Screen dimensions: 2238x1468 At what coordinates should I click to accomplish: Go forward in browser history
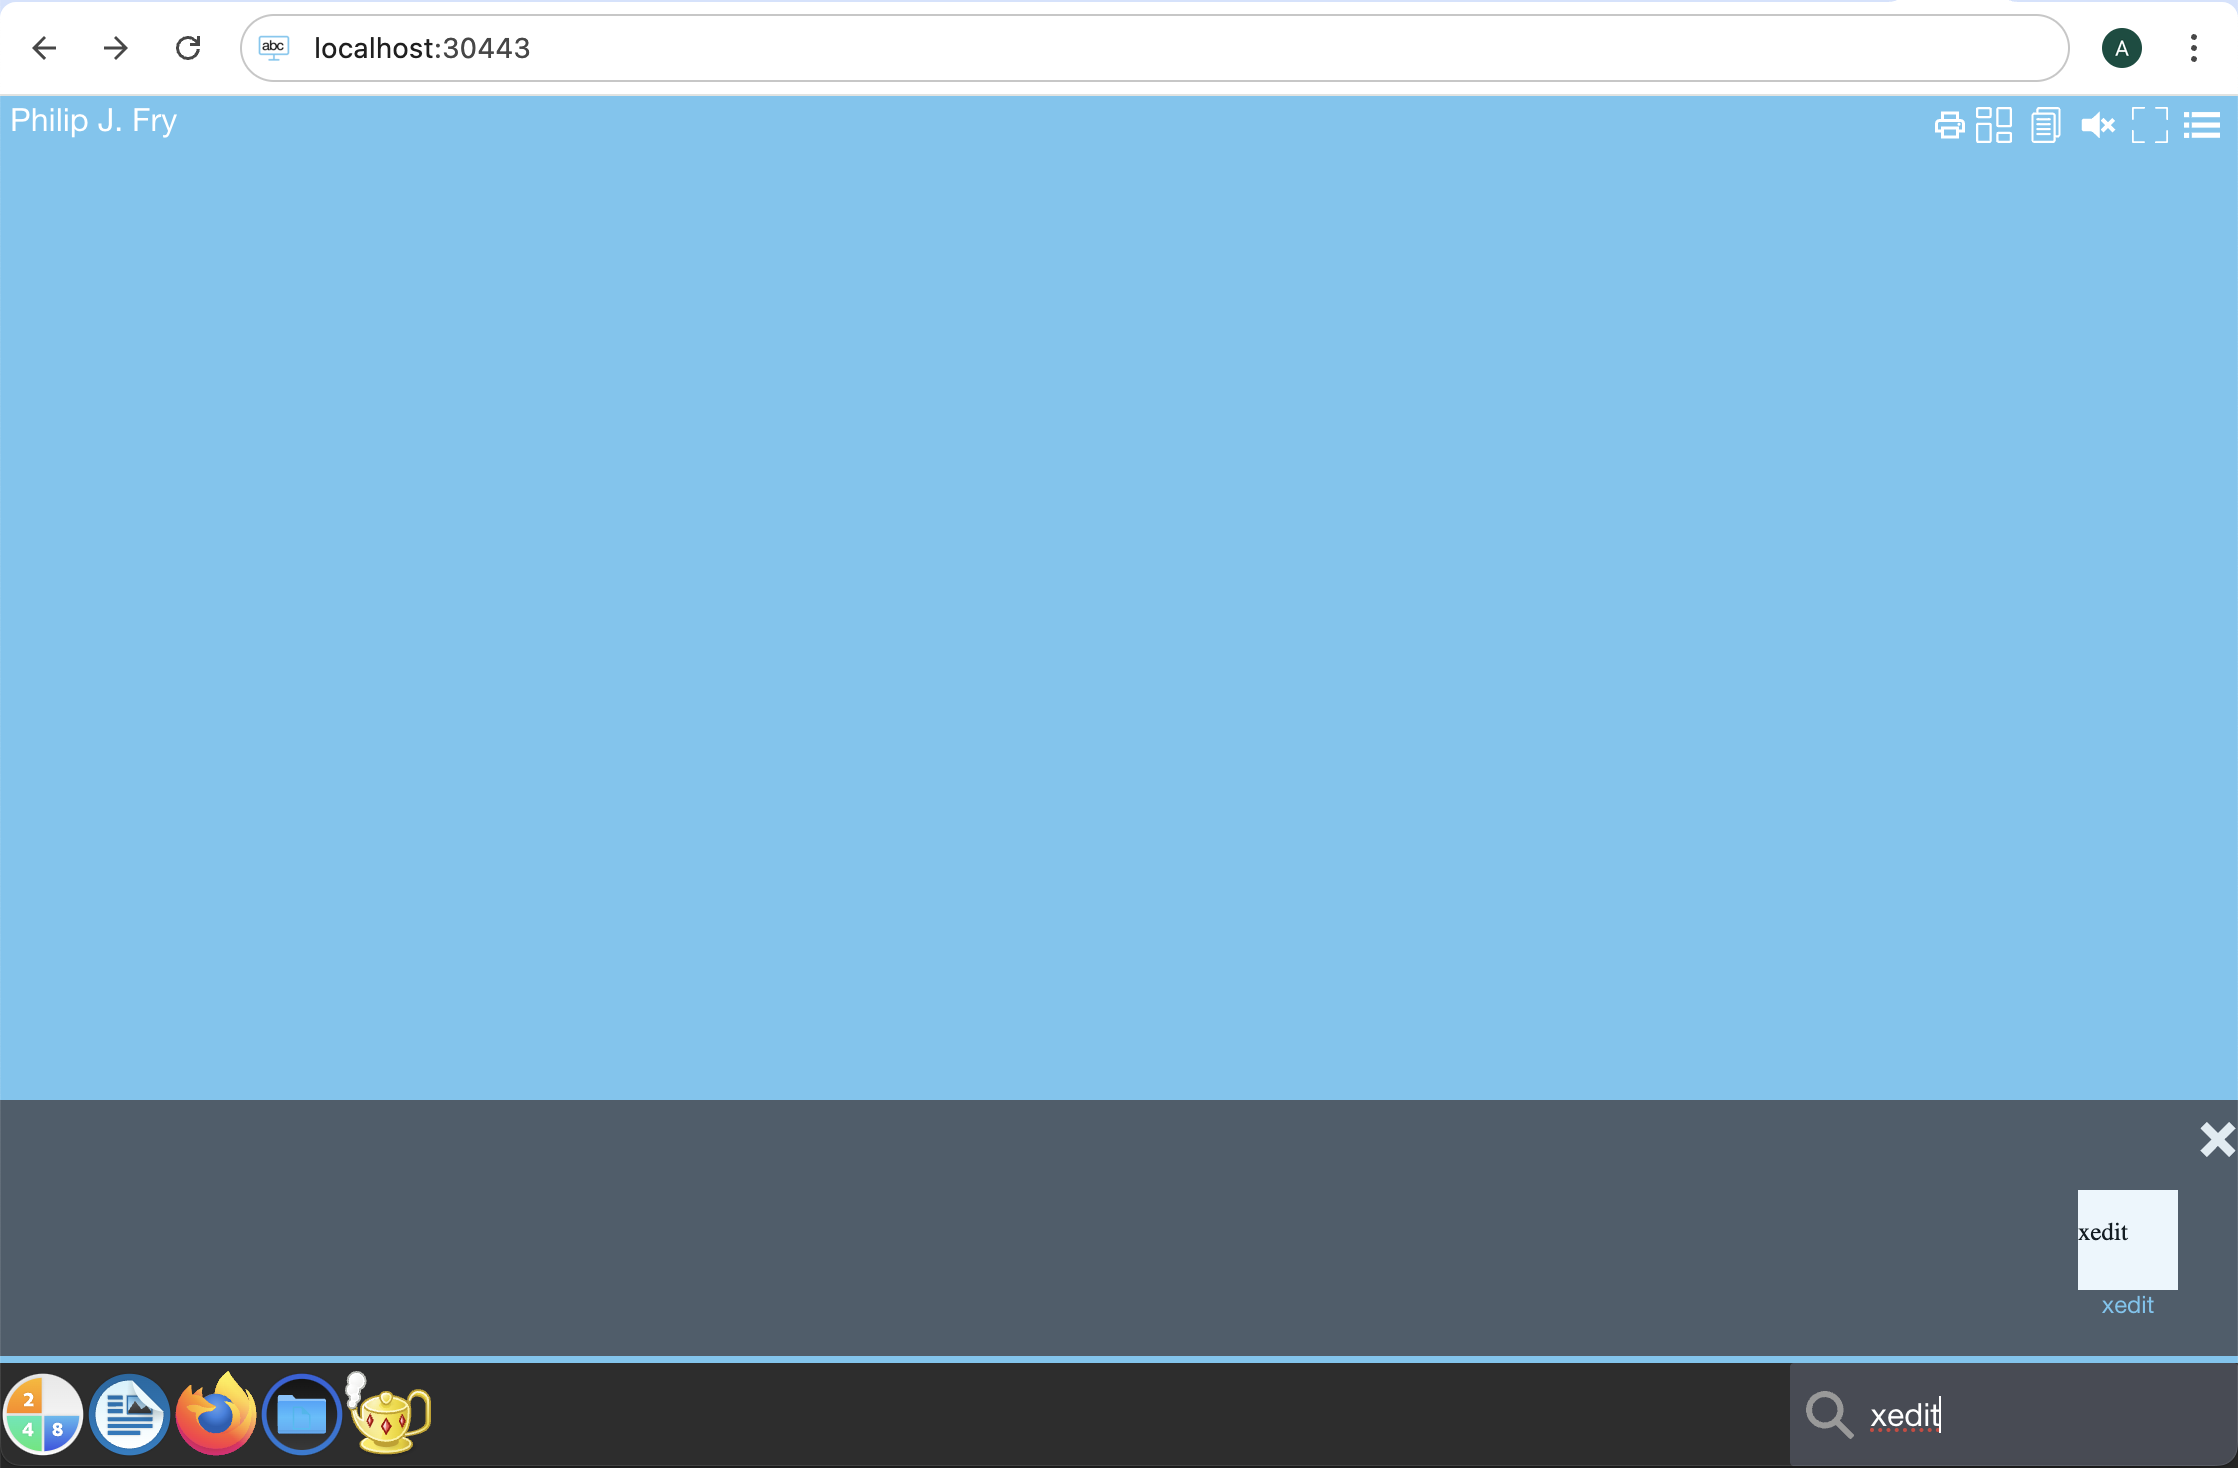[116, 48]
